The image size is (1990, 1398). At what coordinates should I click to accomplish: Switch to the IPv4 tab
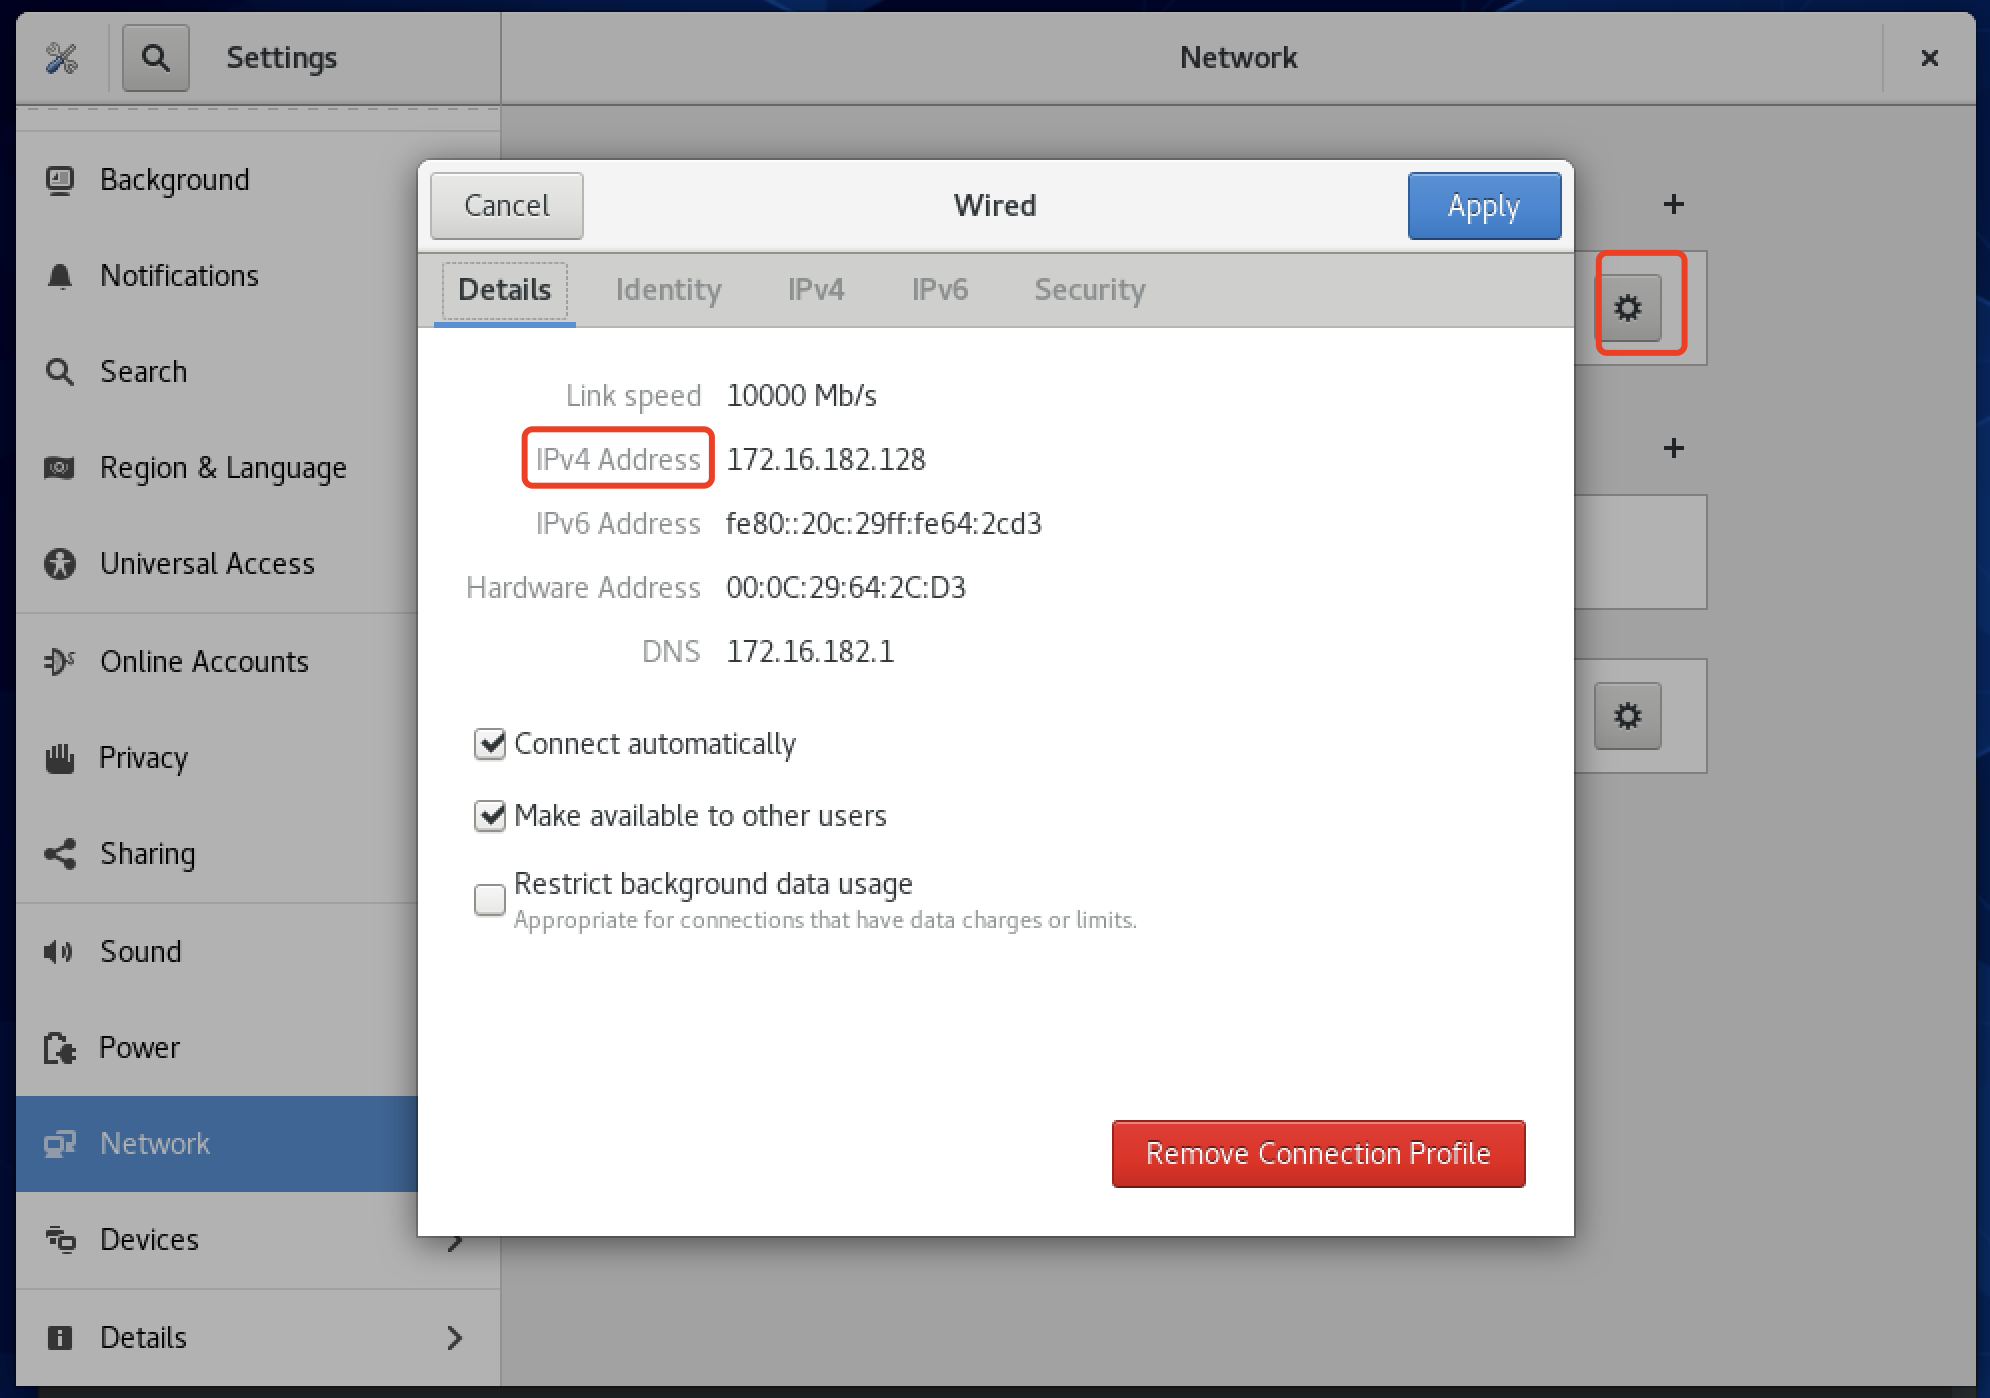[816, 290]
